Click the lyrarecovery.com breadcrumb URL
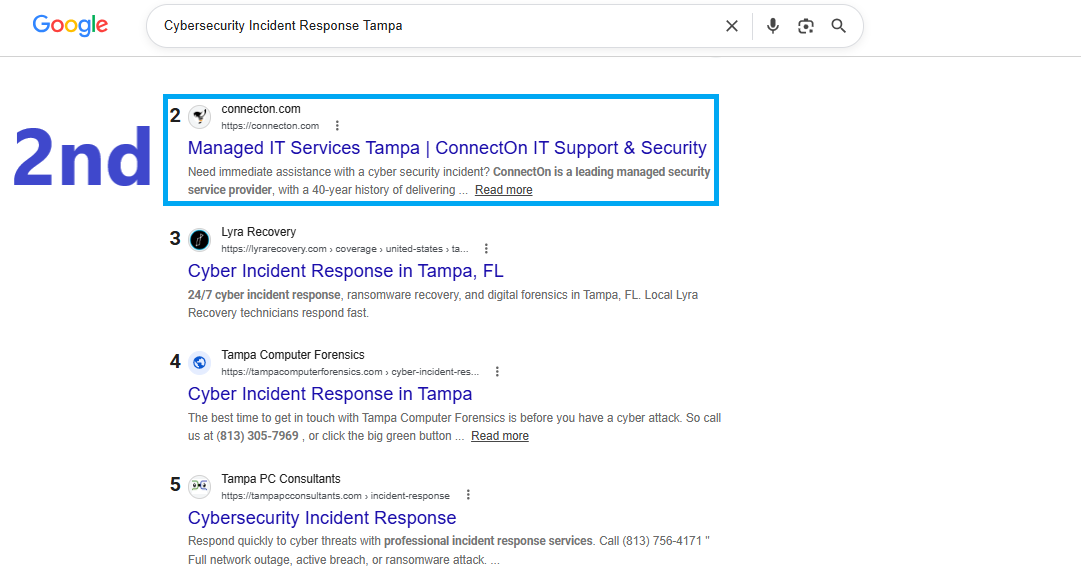The width and height of the screenshot is (1081, 579). [345, 249]
